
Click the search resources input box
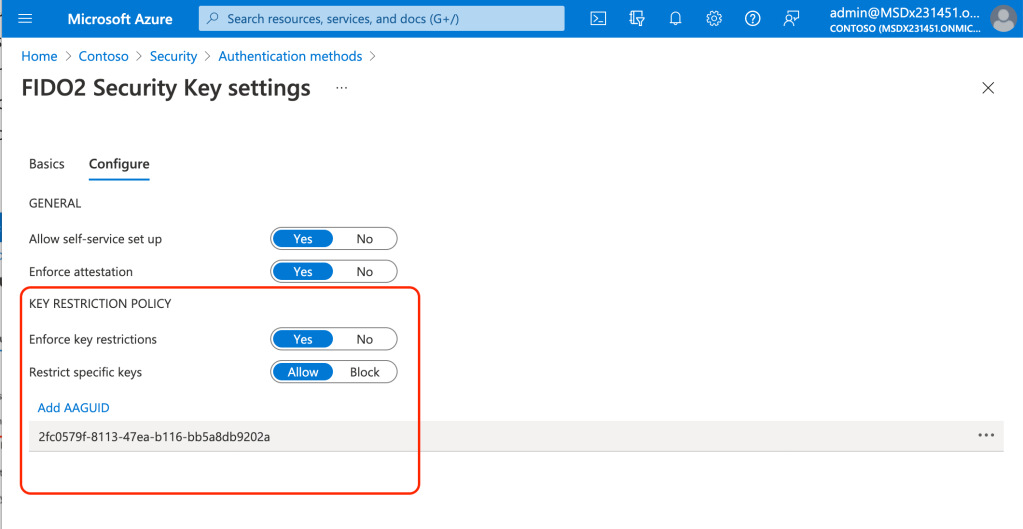[381, 19]
